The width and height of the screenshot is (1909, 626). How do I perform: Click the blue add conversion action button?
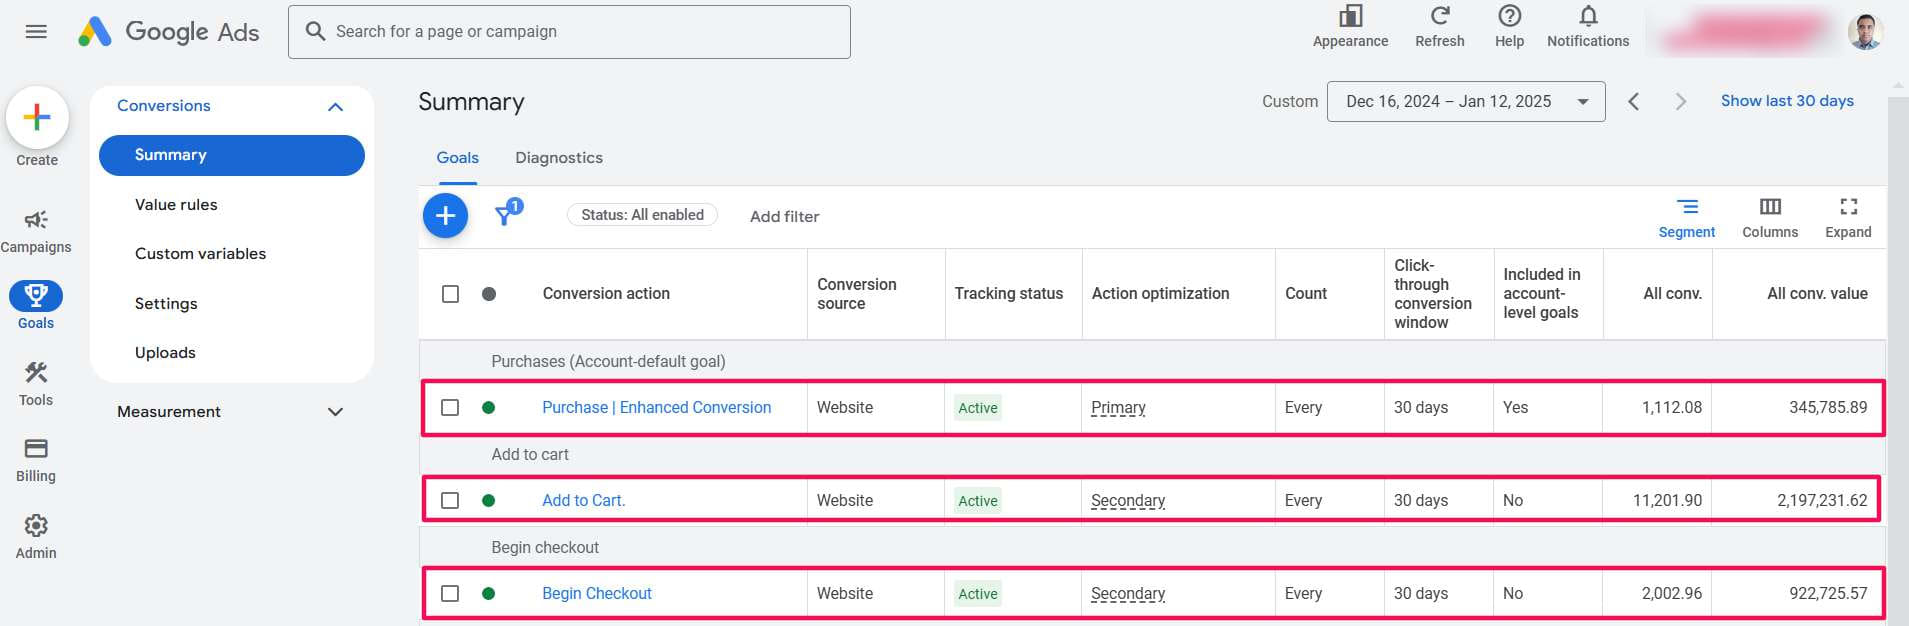coord(445,215)
